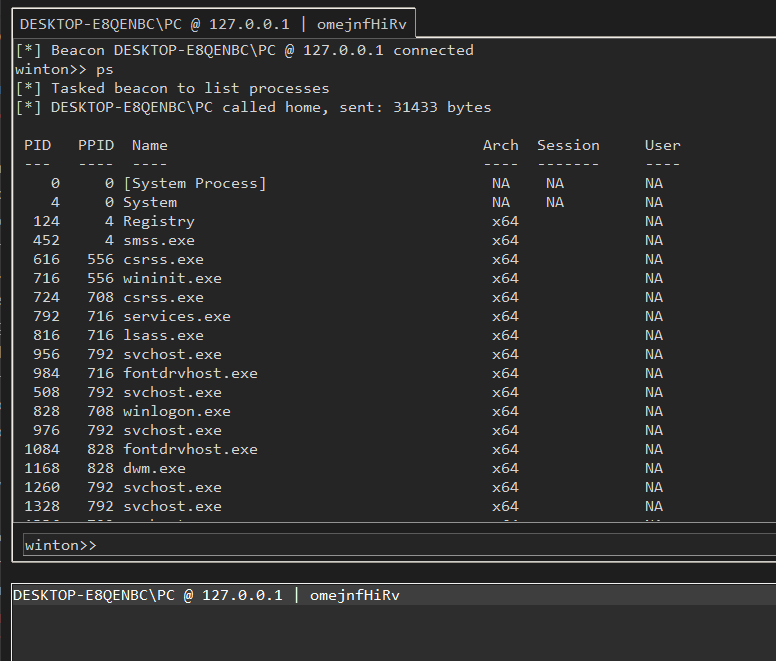
Task: Select svchost.exe with PID 976
Action: pos(172,430)
